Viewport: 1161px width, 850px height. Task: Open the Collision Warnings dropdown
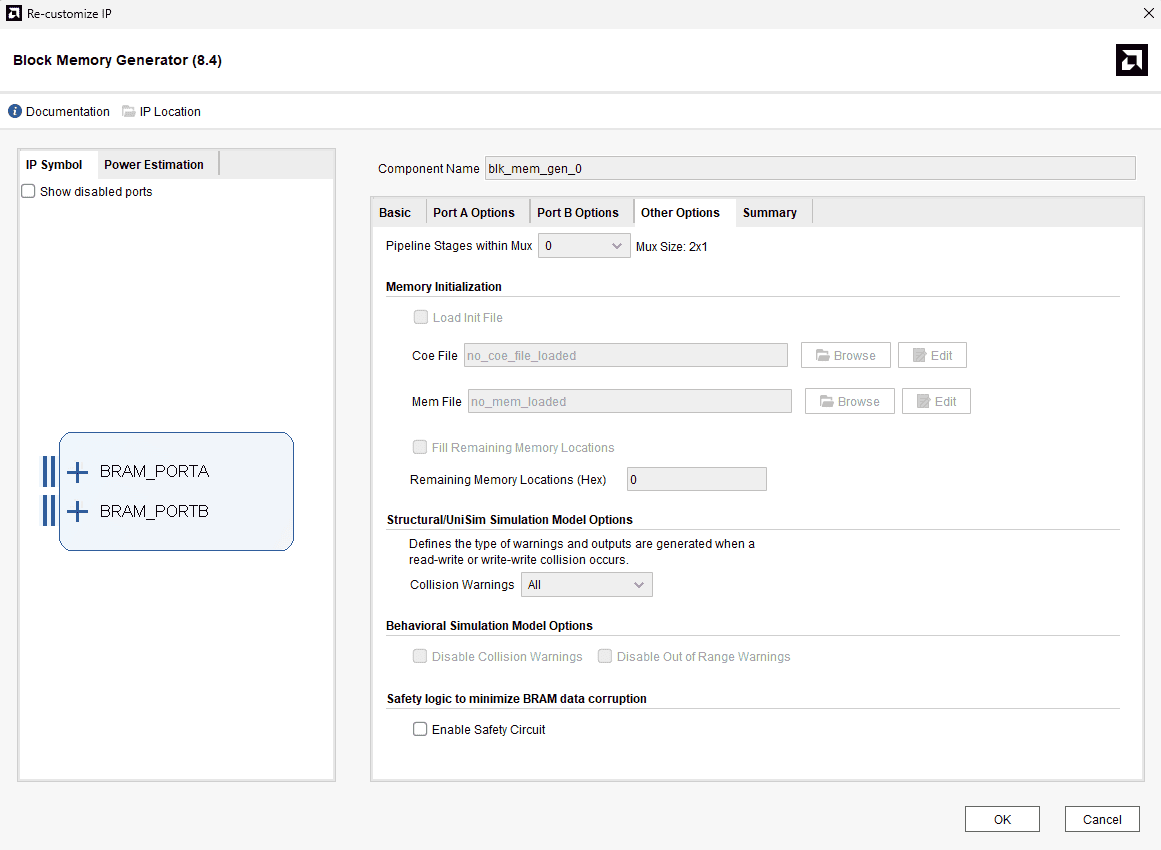tap(587, 585)
